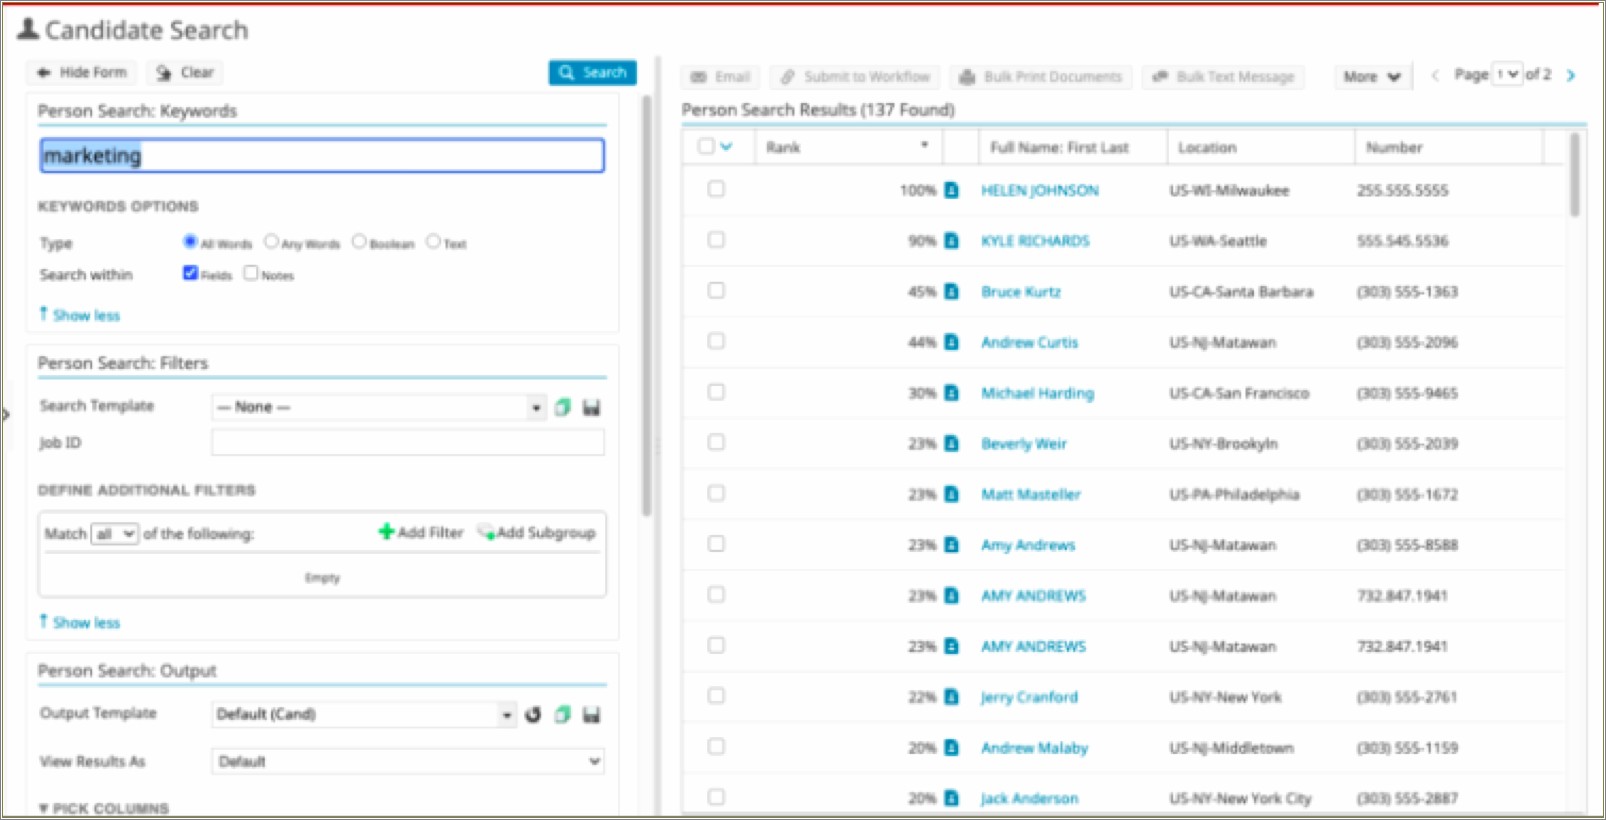Screen dimensions: 1606x820
Task: Open the page number dropdown
Action: [x=1507, y=74]
